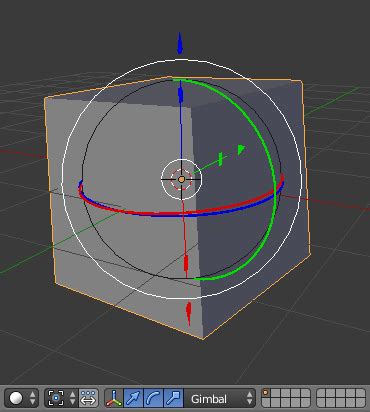This screenshot has width=370, height=412.
Task: Select layer 3 button
Action: 286,393
